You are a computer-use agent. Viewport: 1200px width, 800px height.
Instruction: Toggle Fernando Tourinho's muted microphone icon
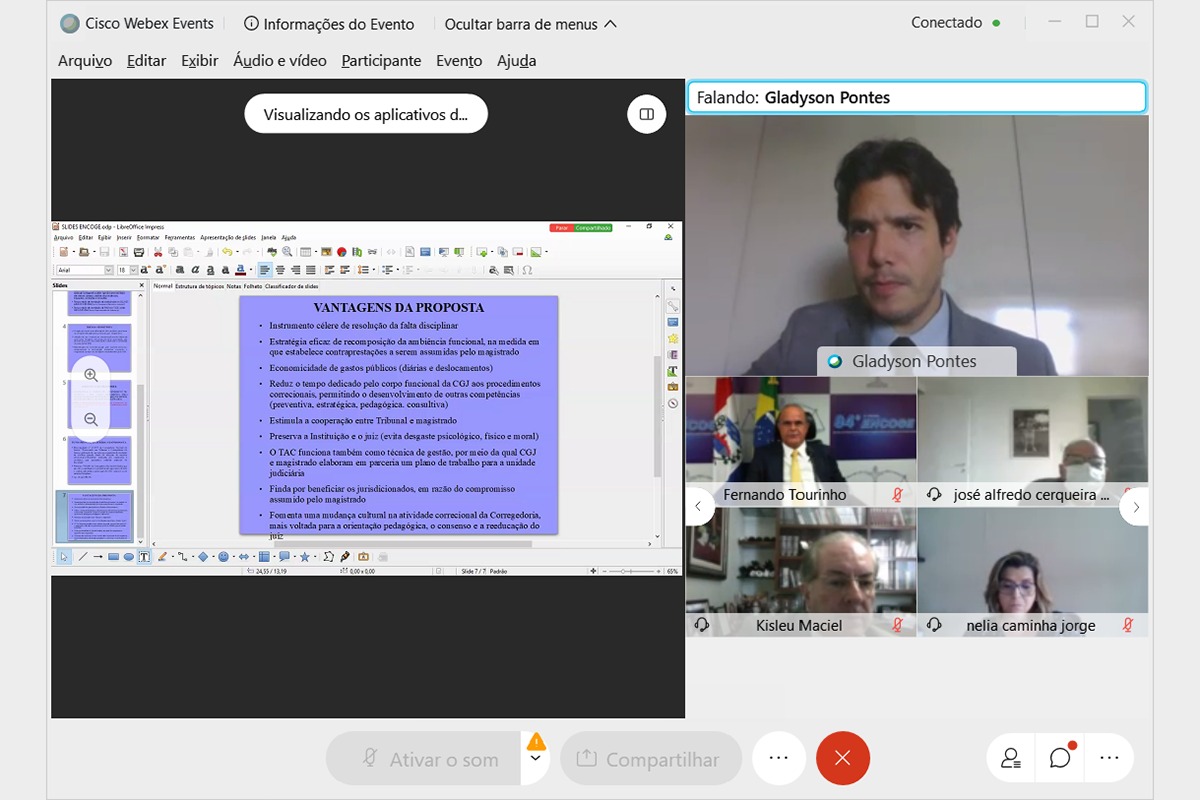pos(897,495)
